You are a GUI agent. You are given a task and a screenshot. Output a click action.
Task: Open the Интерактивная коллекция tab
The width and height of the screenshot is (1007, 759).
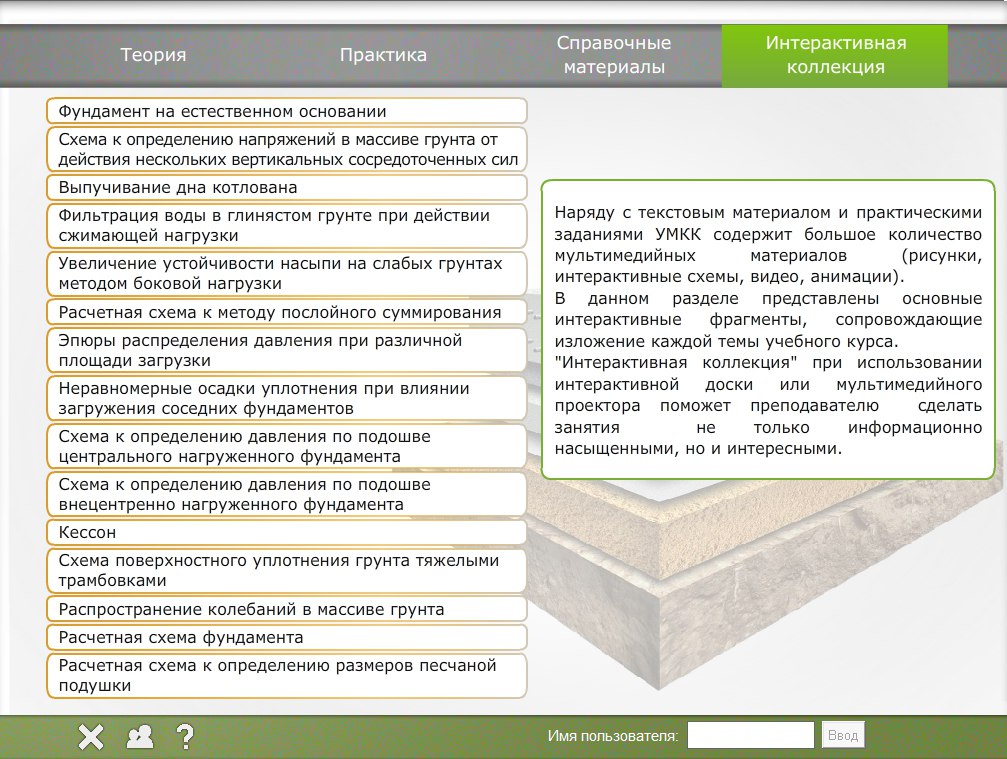coord(835,55)
